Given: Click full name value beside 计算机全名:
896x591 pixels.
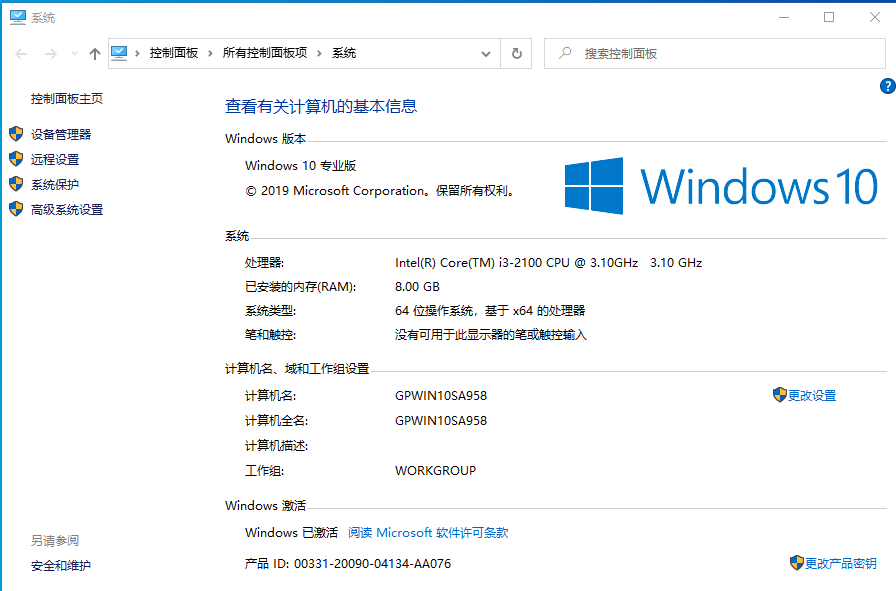Looking at the screenshot, I should [x=441, y=421].
